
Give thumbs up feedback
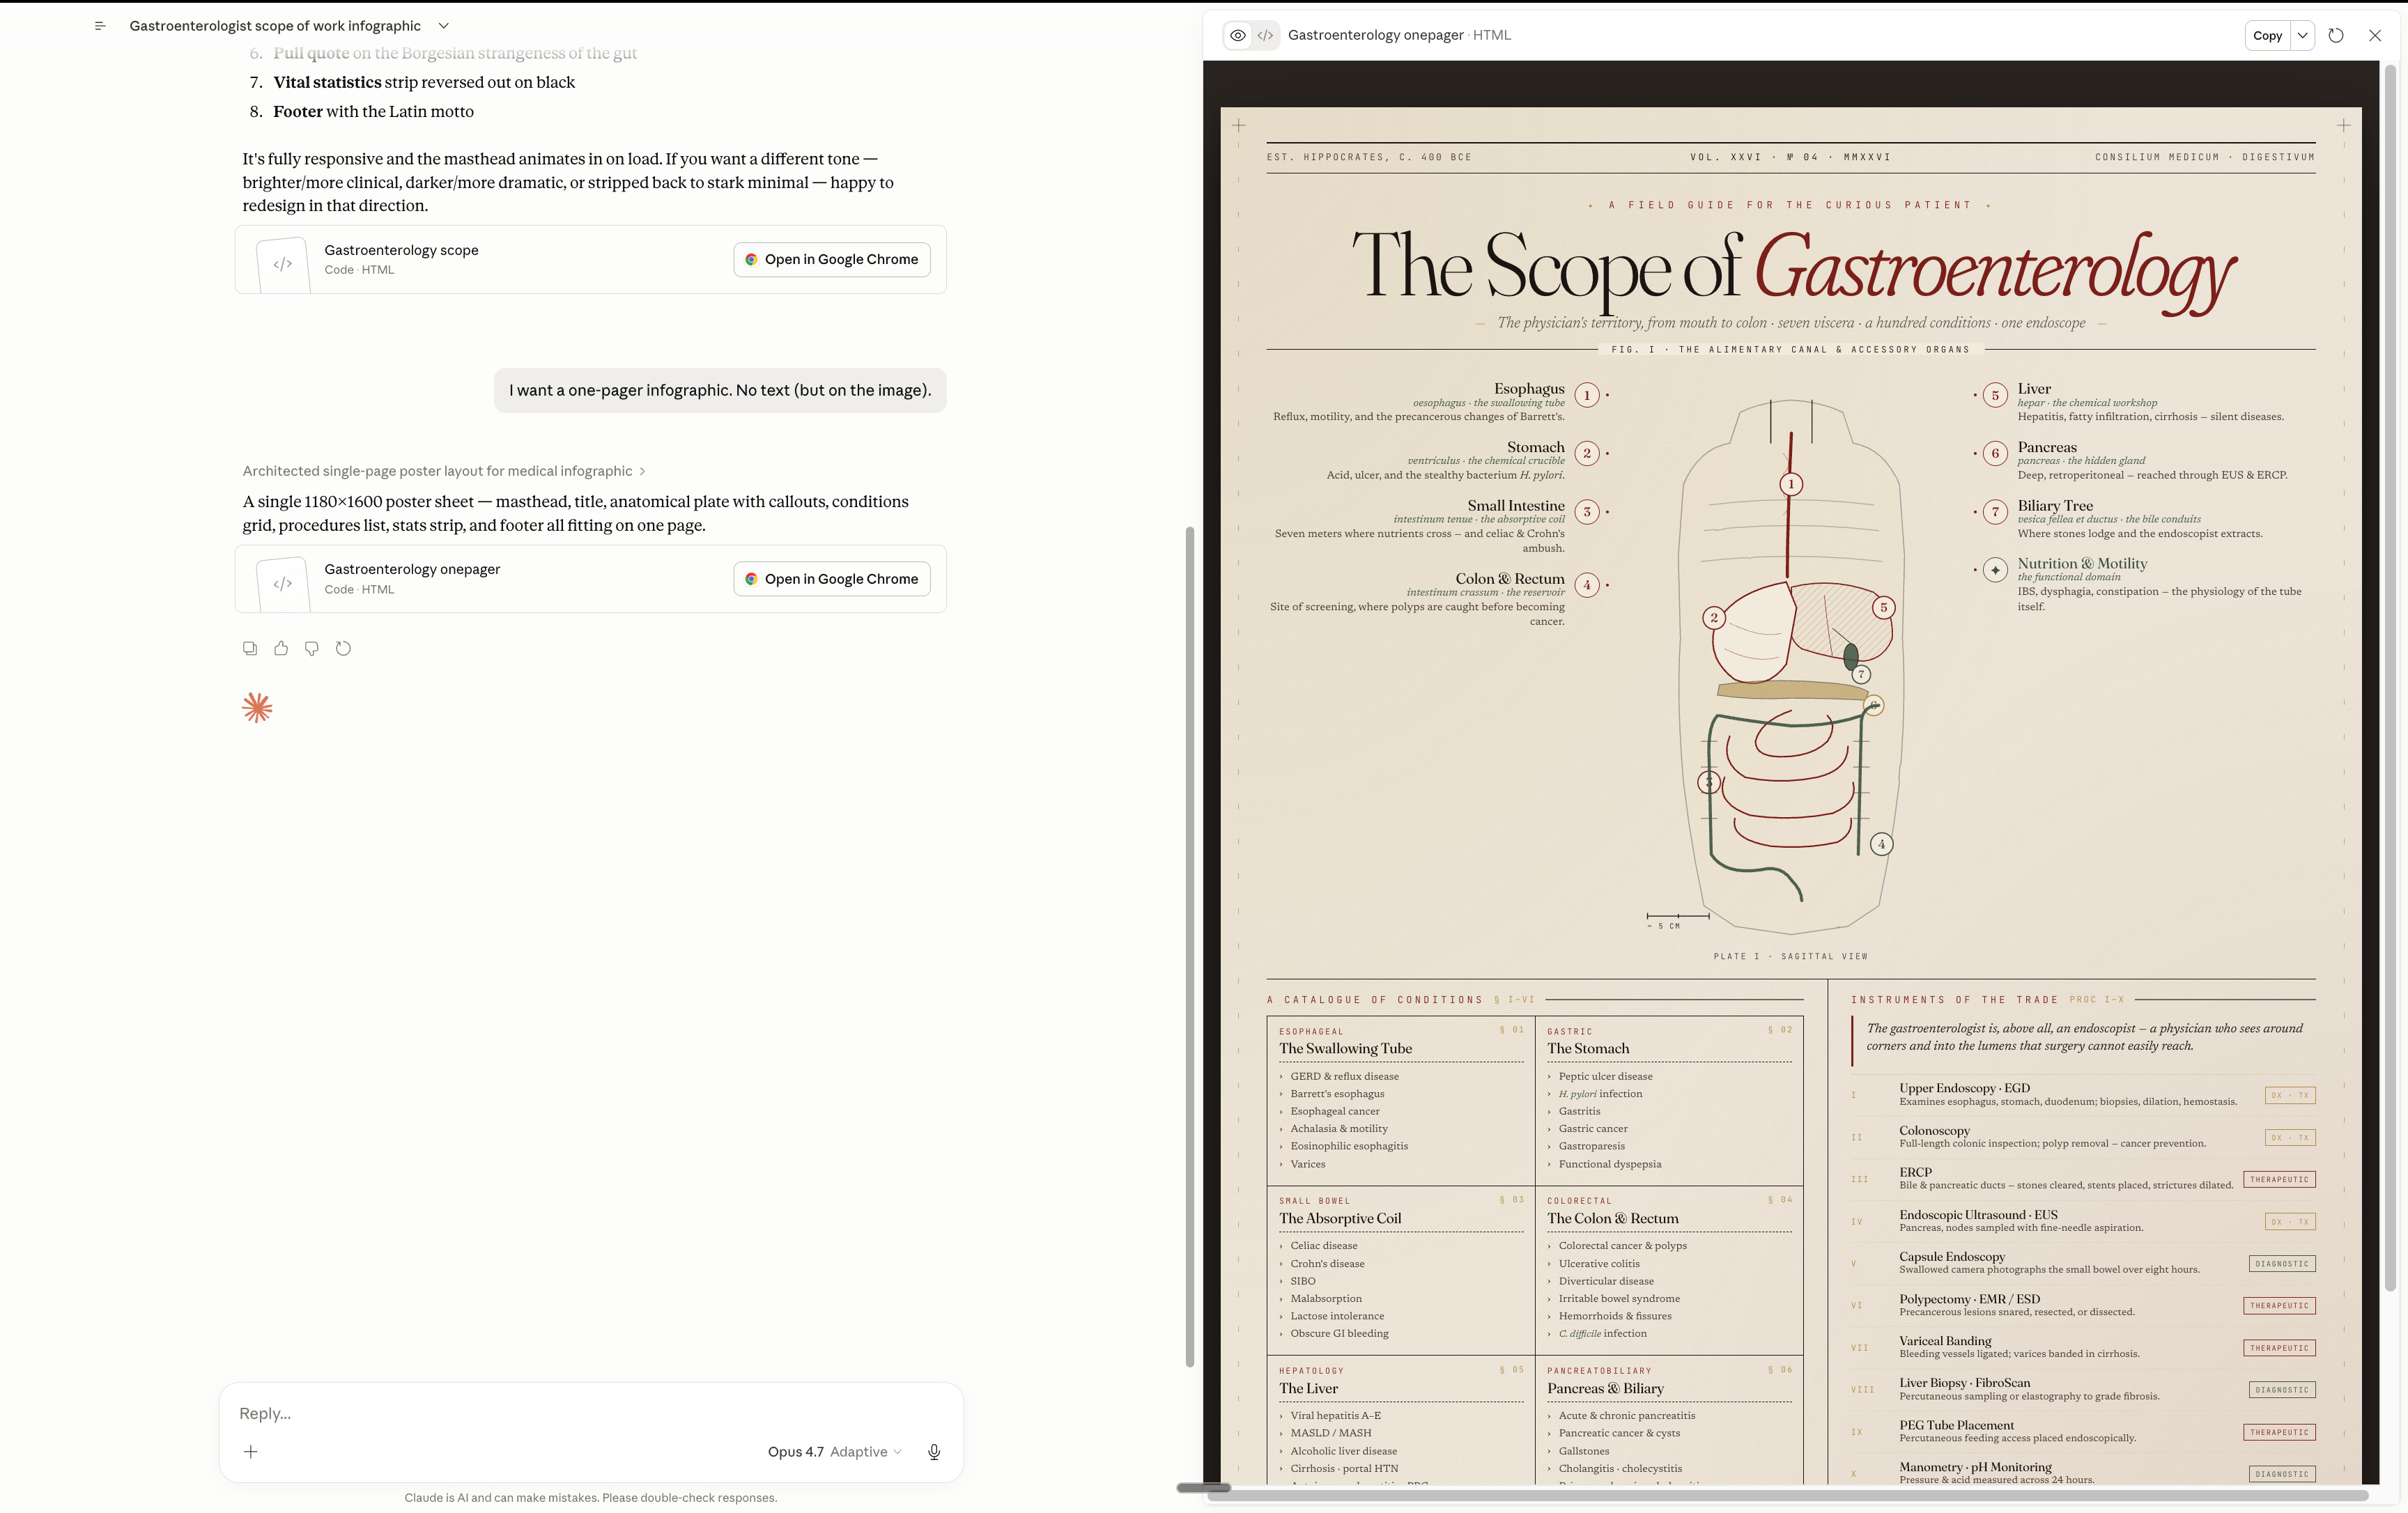click(281, 648)
